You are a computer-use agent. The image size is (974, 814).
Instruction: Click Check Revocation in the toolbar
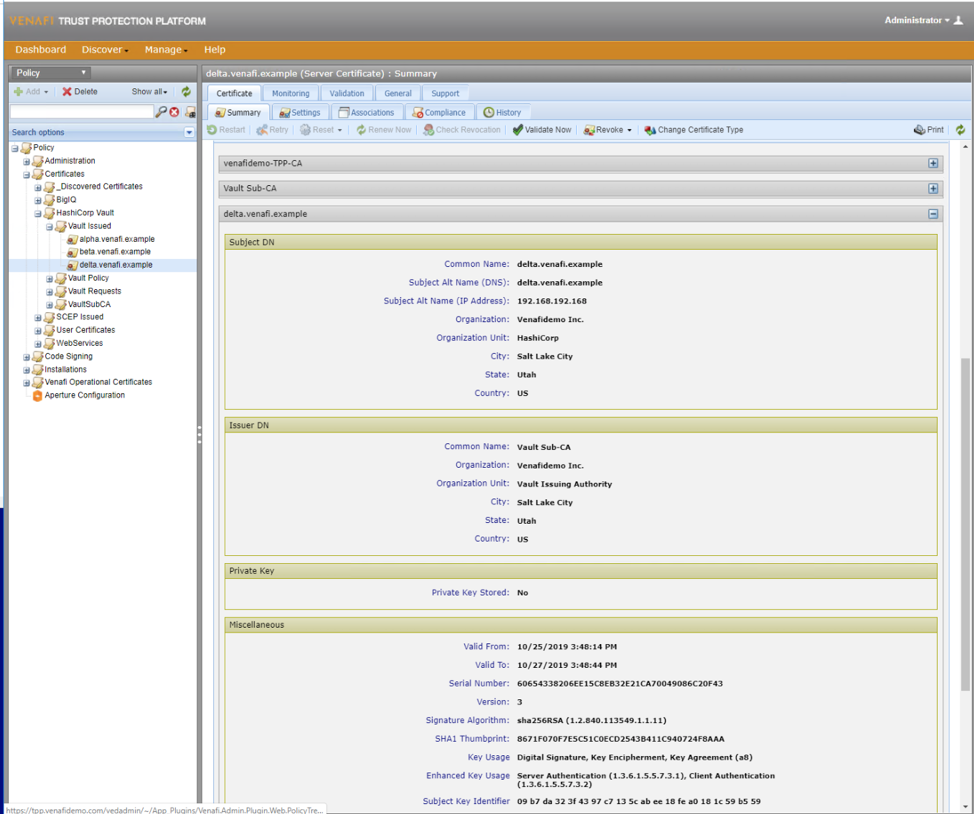point(462,130)
